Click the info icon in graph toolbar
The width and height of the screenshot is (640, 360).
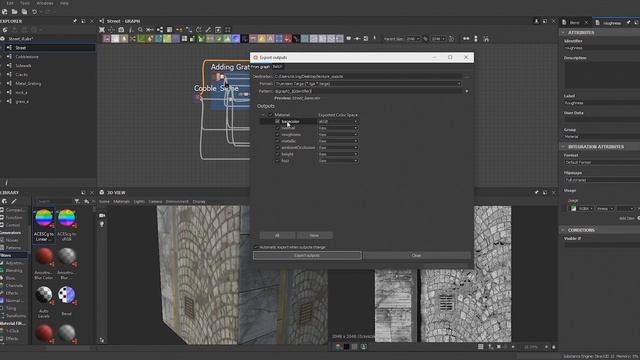131,30
